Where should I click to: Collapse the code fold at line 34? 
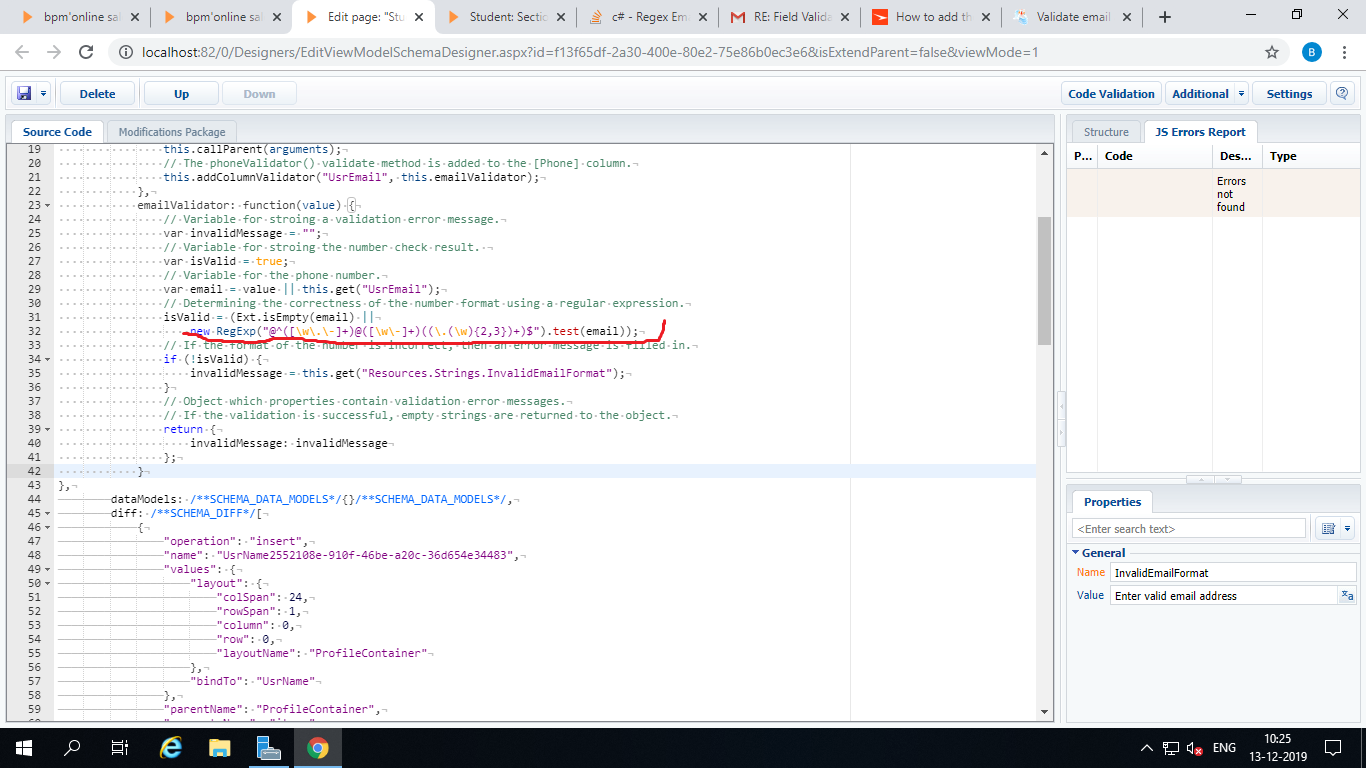(x=48, y=359)
